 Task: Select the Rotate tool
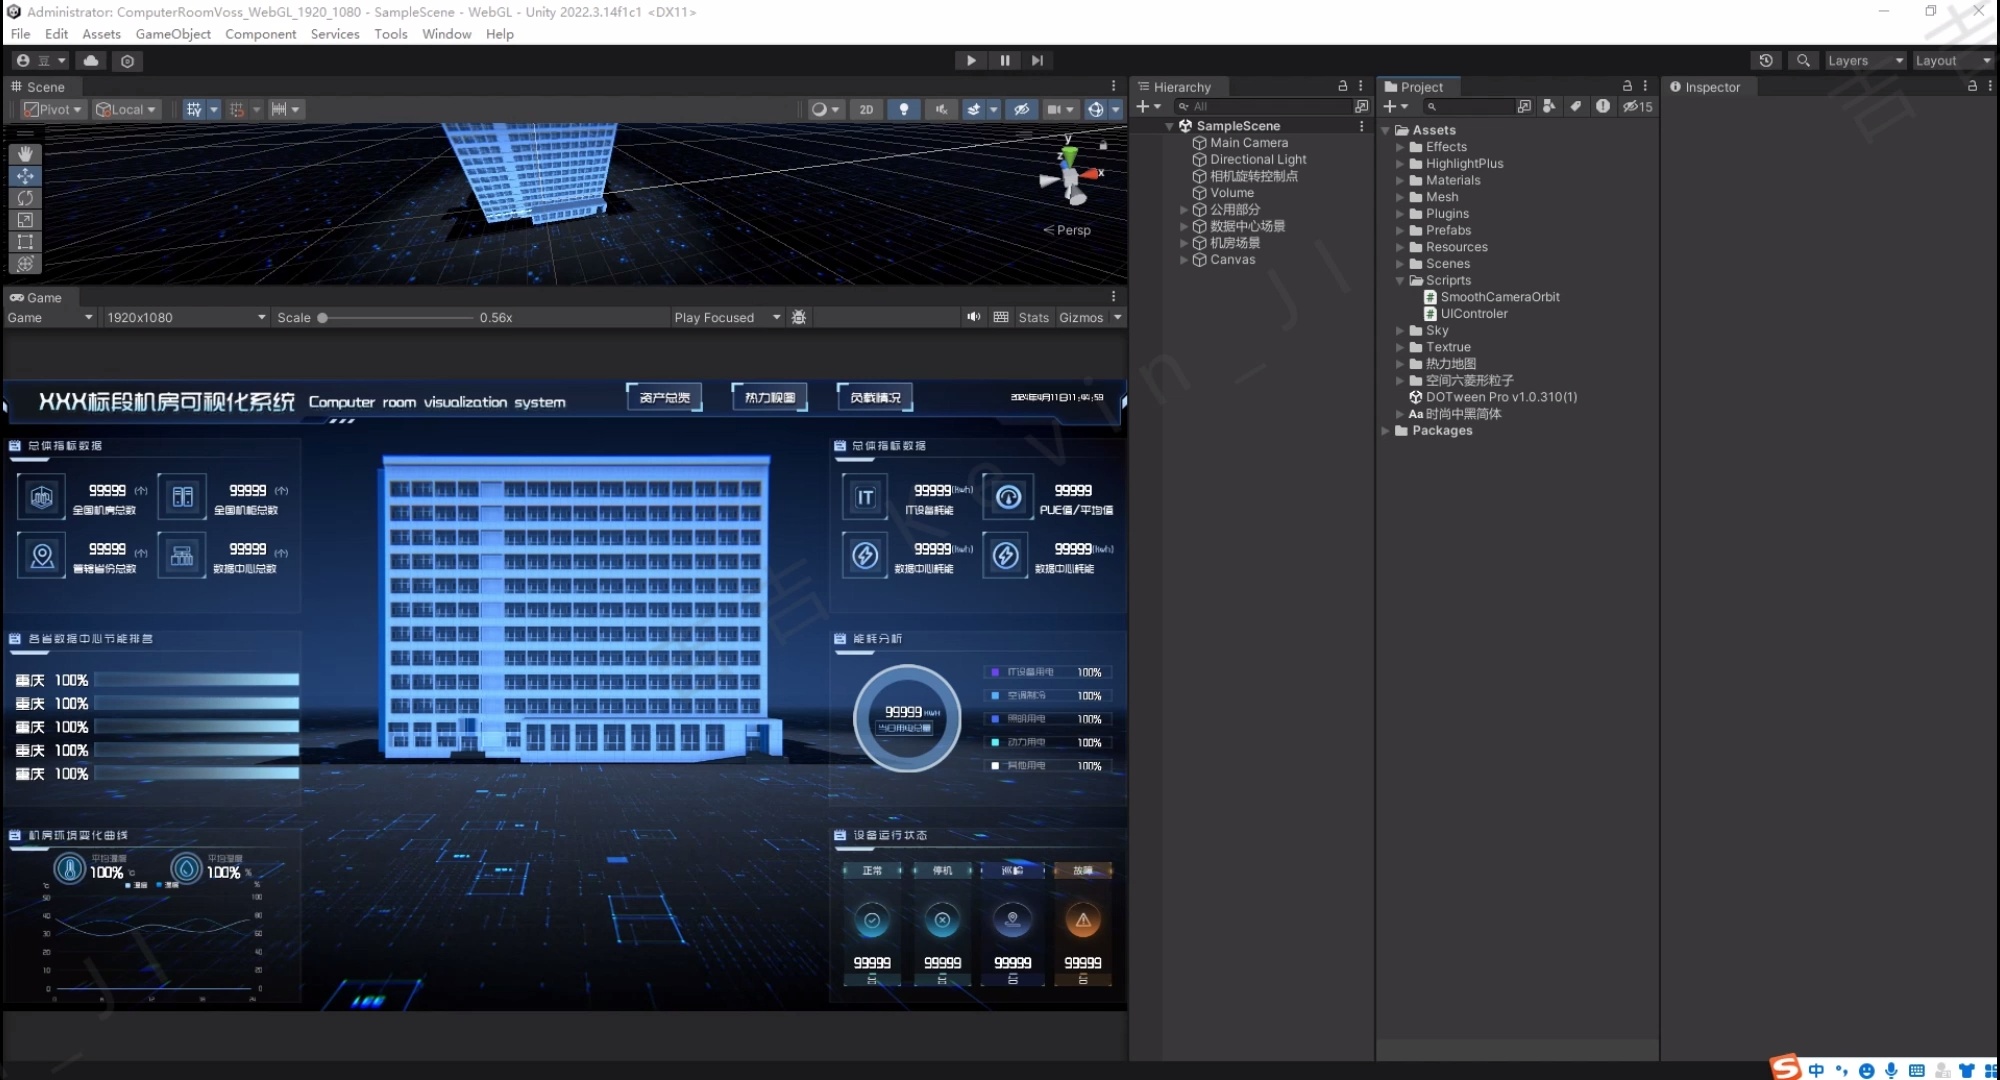(25, 198)
